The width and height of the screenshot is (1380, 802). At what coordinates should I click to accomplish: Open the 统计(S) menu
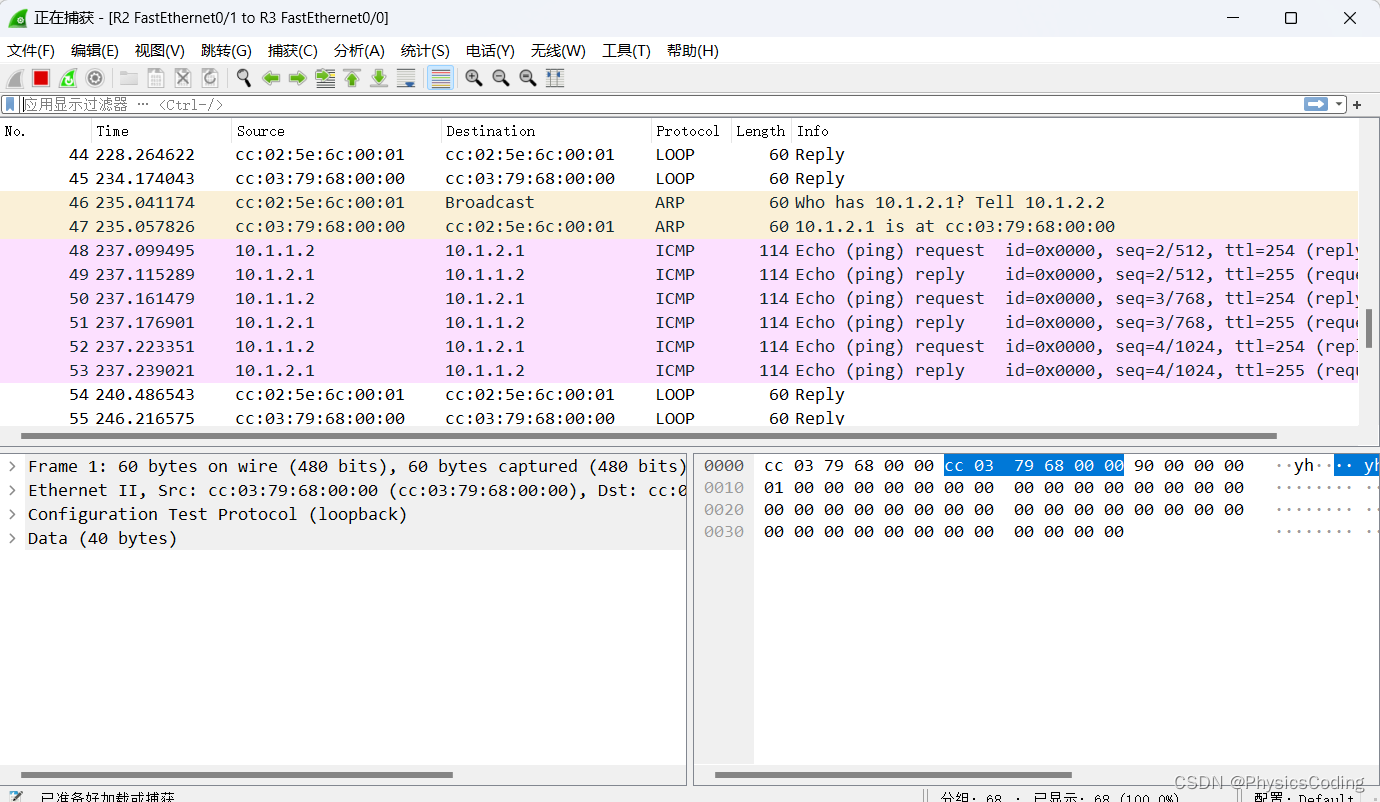[424, 51]
